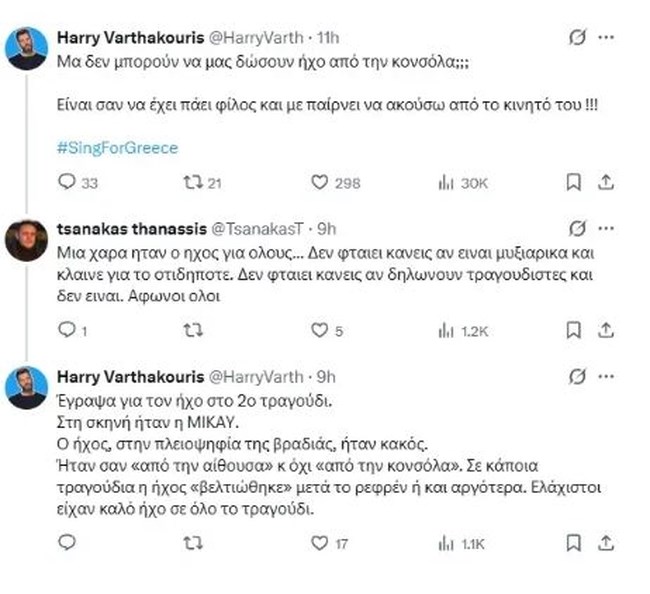Open tsanakas thanassis profile picture
Image resolution: width=650 pixels, height=594 pixels.
(x=27, y=240)
